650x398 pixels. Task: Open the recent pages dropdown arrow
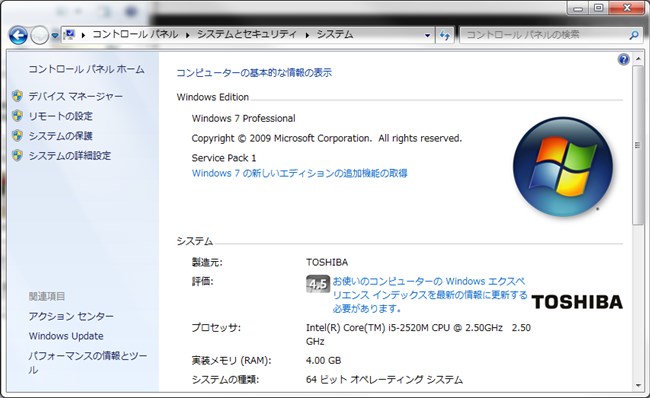55,36
